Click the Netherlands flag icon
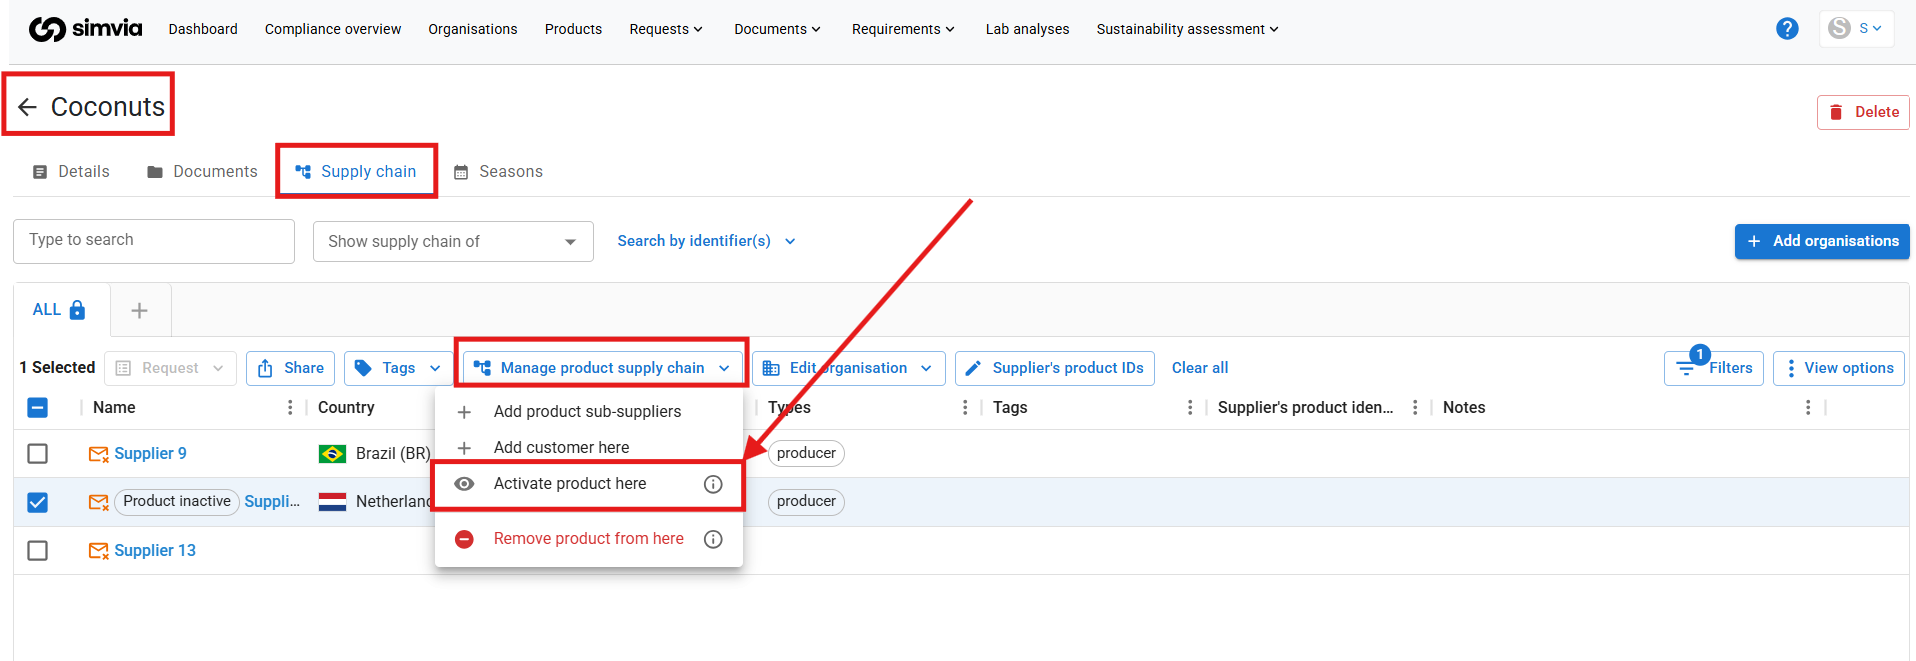The height and width of the screenshot is (661, 1916). (332, 502)
